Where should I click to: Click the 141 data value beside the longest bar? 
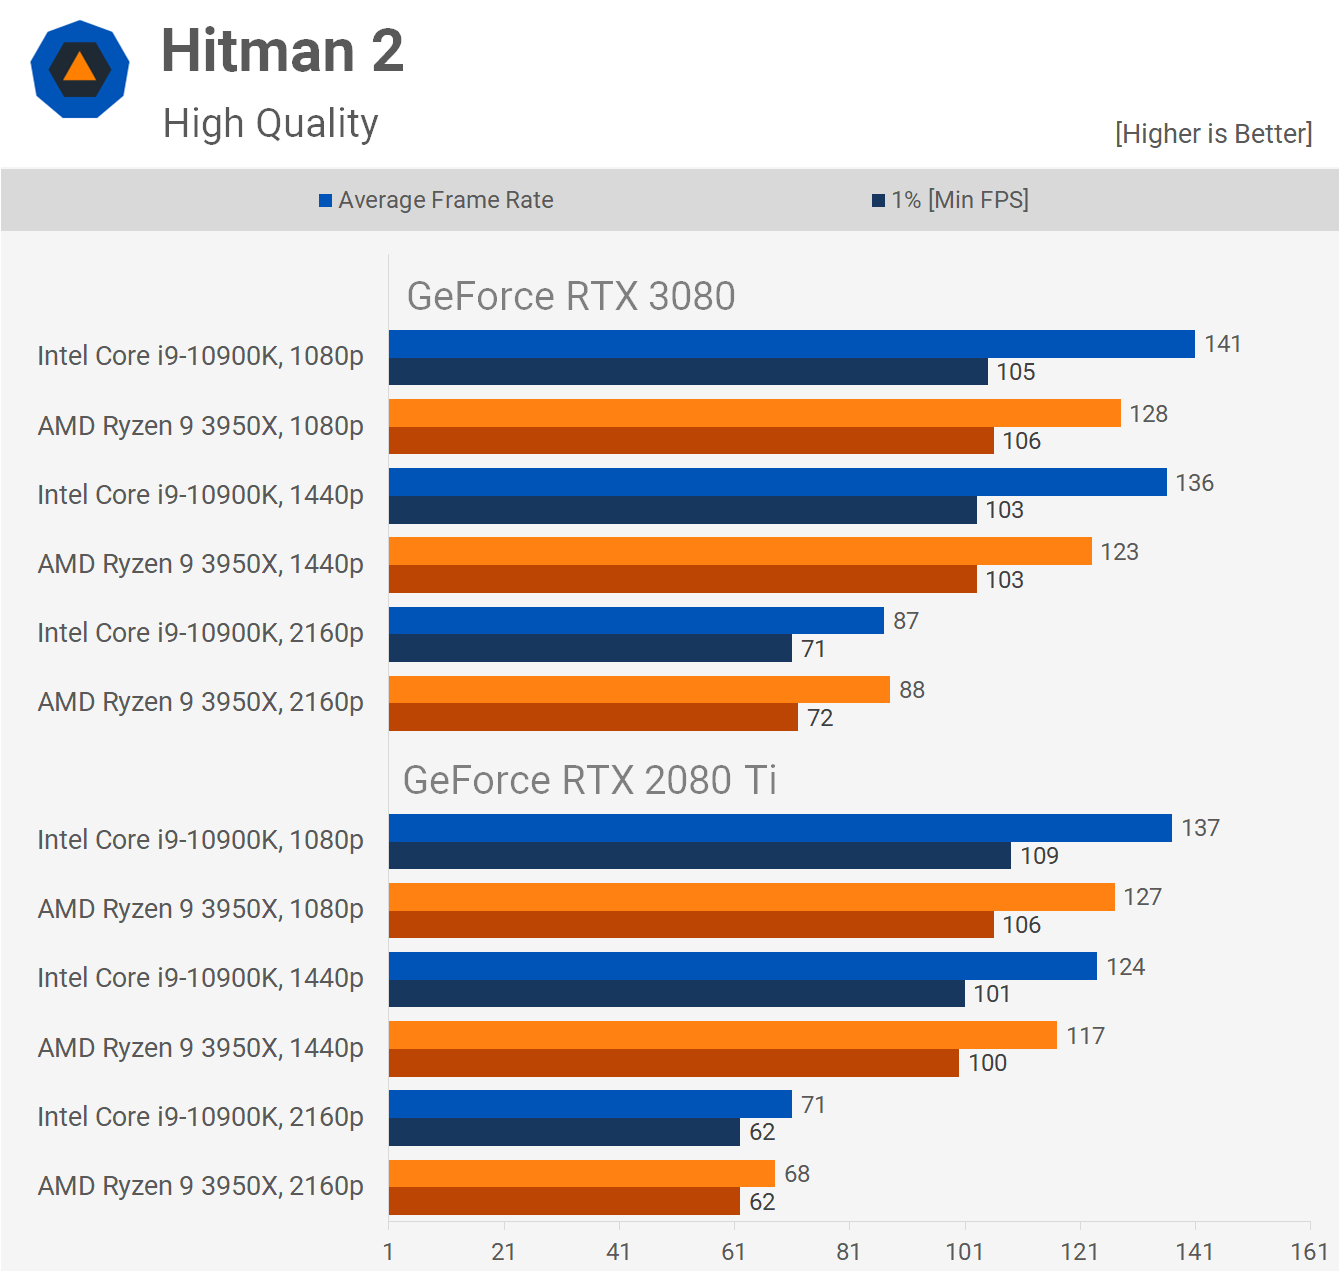(x=1223, y=344)
